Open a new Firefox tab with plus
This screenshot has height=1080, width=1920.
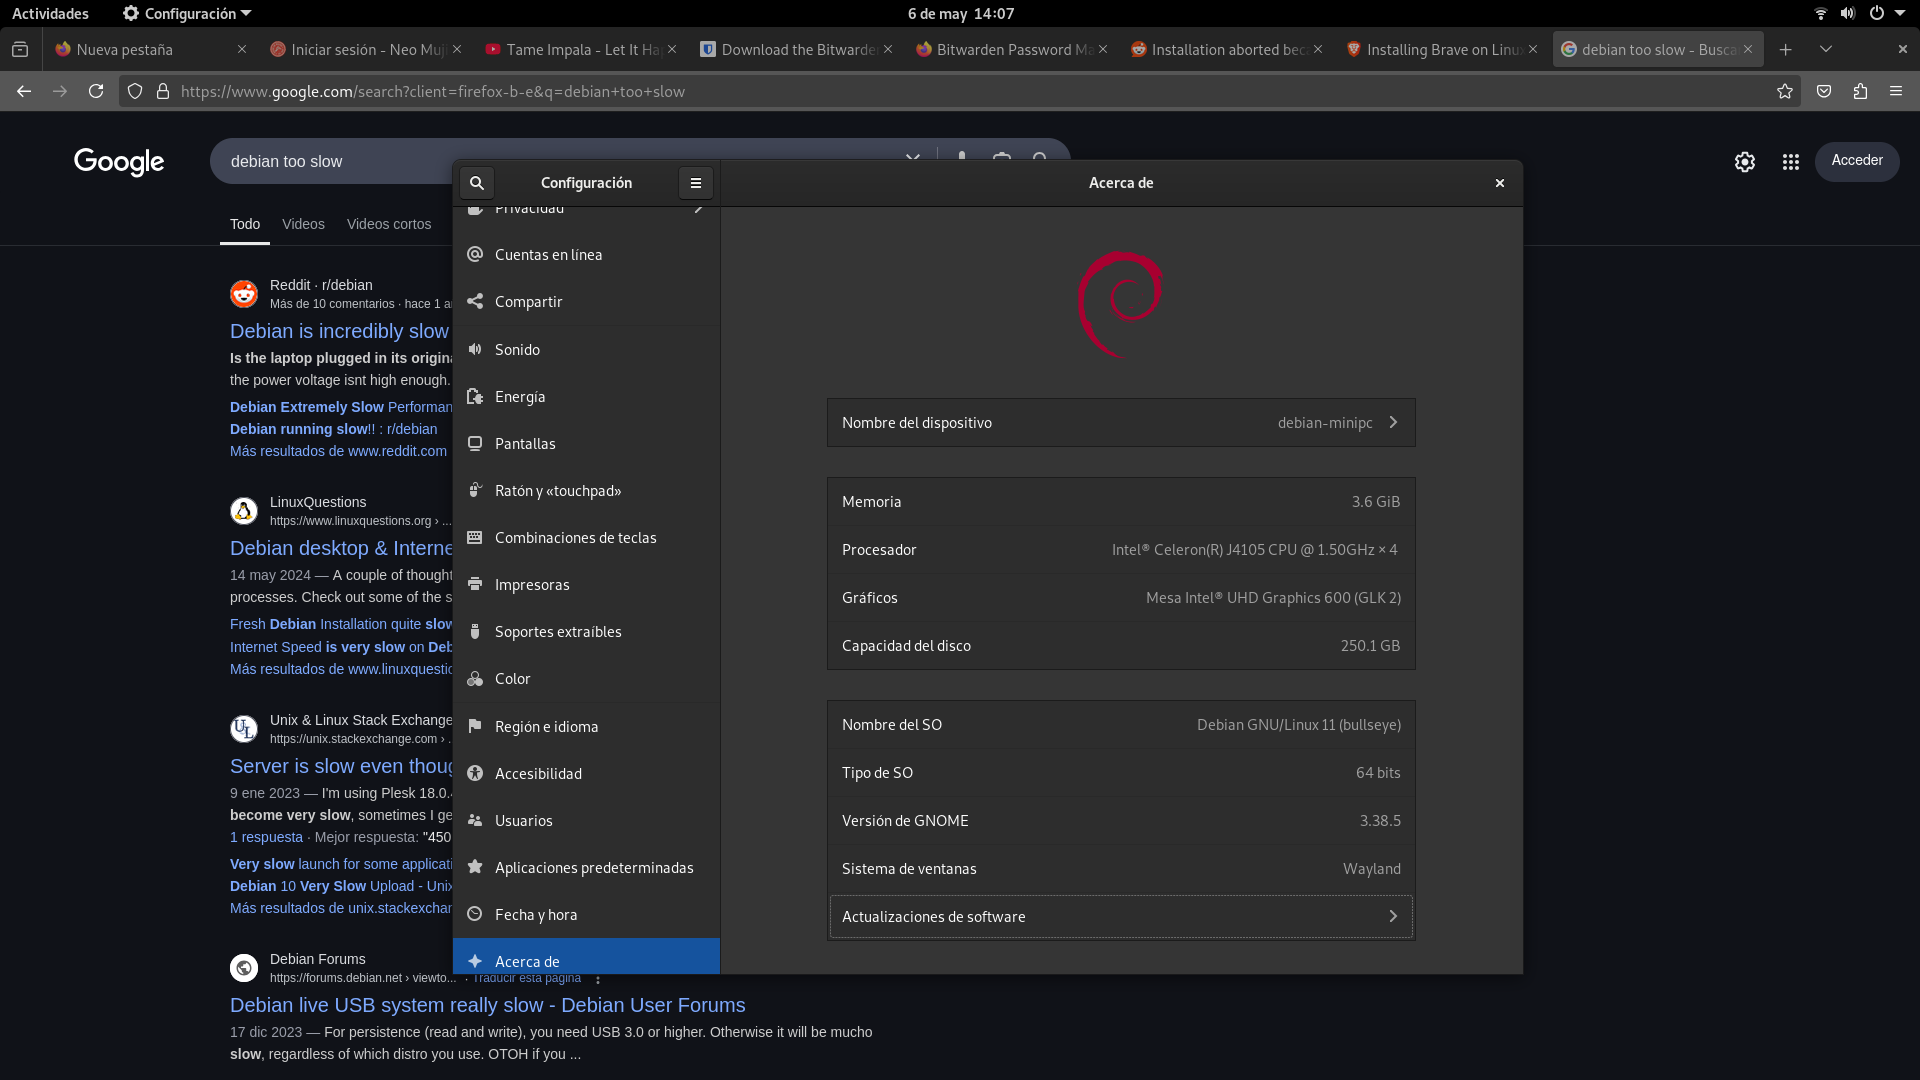click(1786, 49)
